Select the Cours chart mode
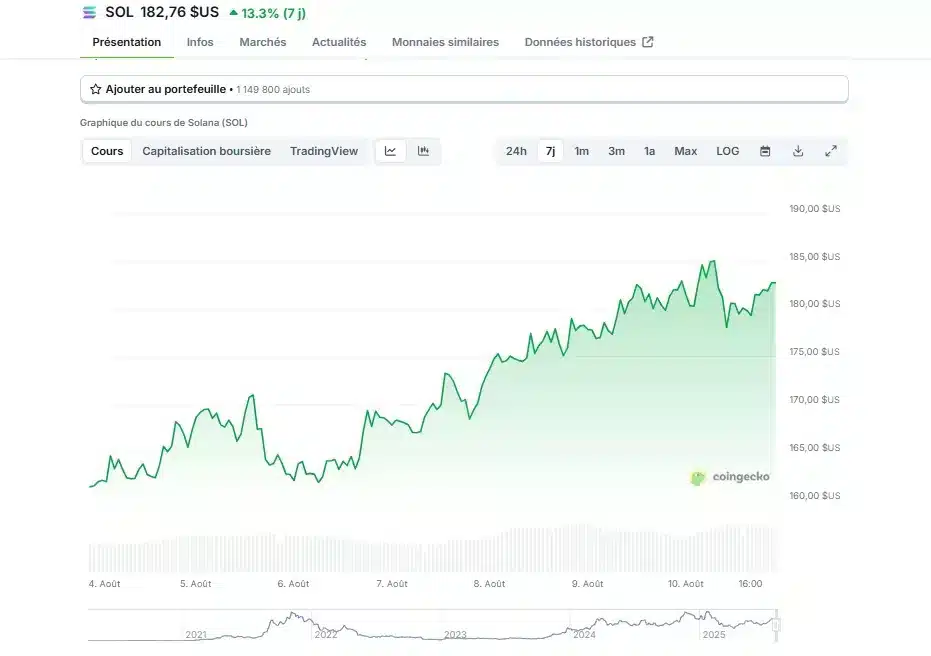 coord(107,151)
